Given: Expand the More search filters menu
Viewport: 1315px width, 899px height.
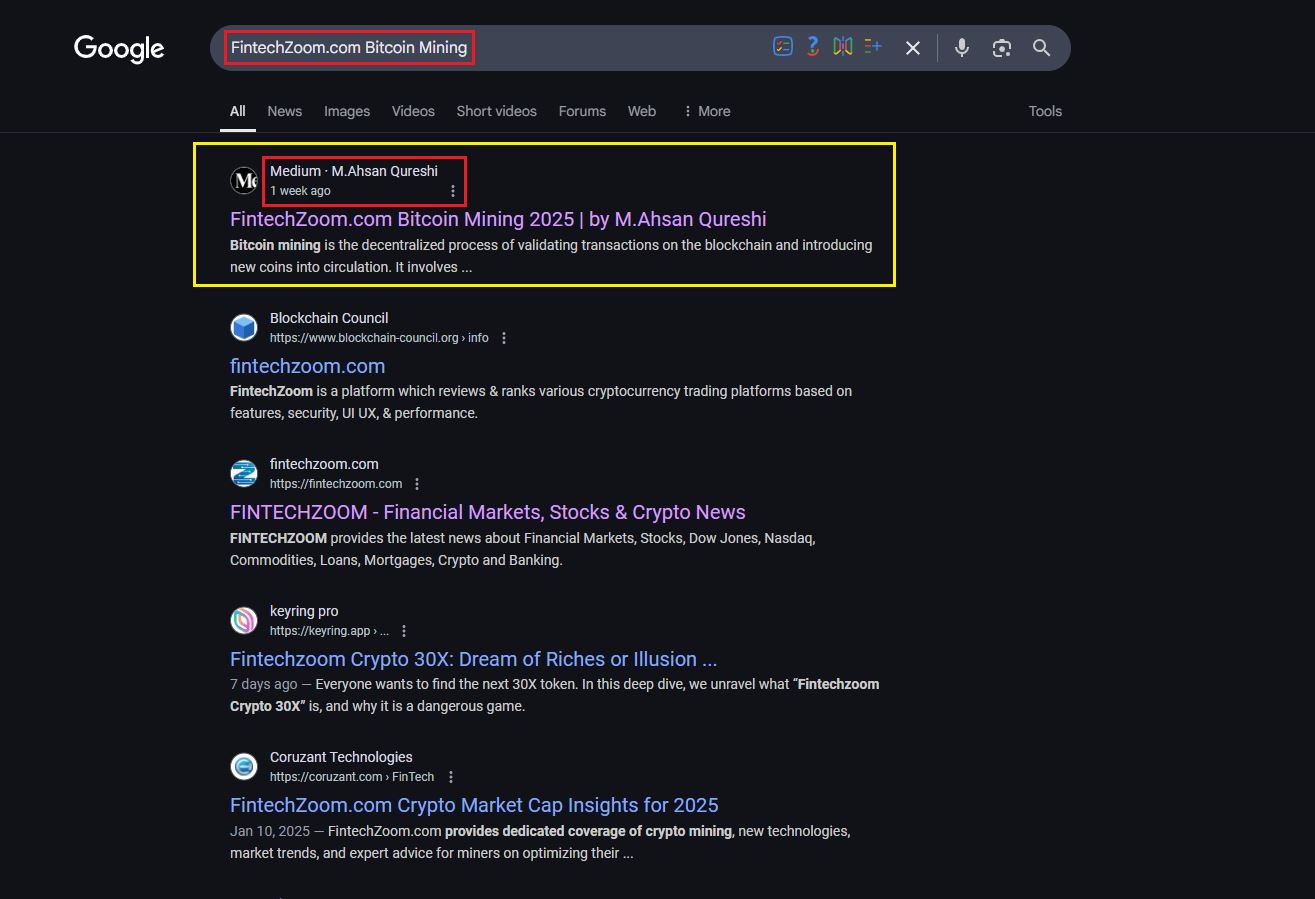Looking at the screenshot, I should [x=706, y=111].
